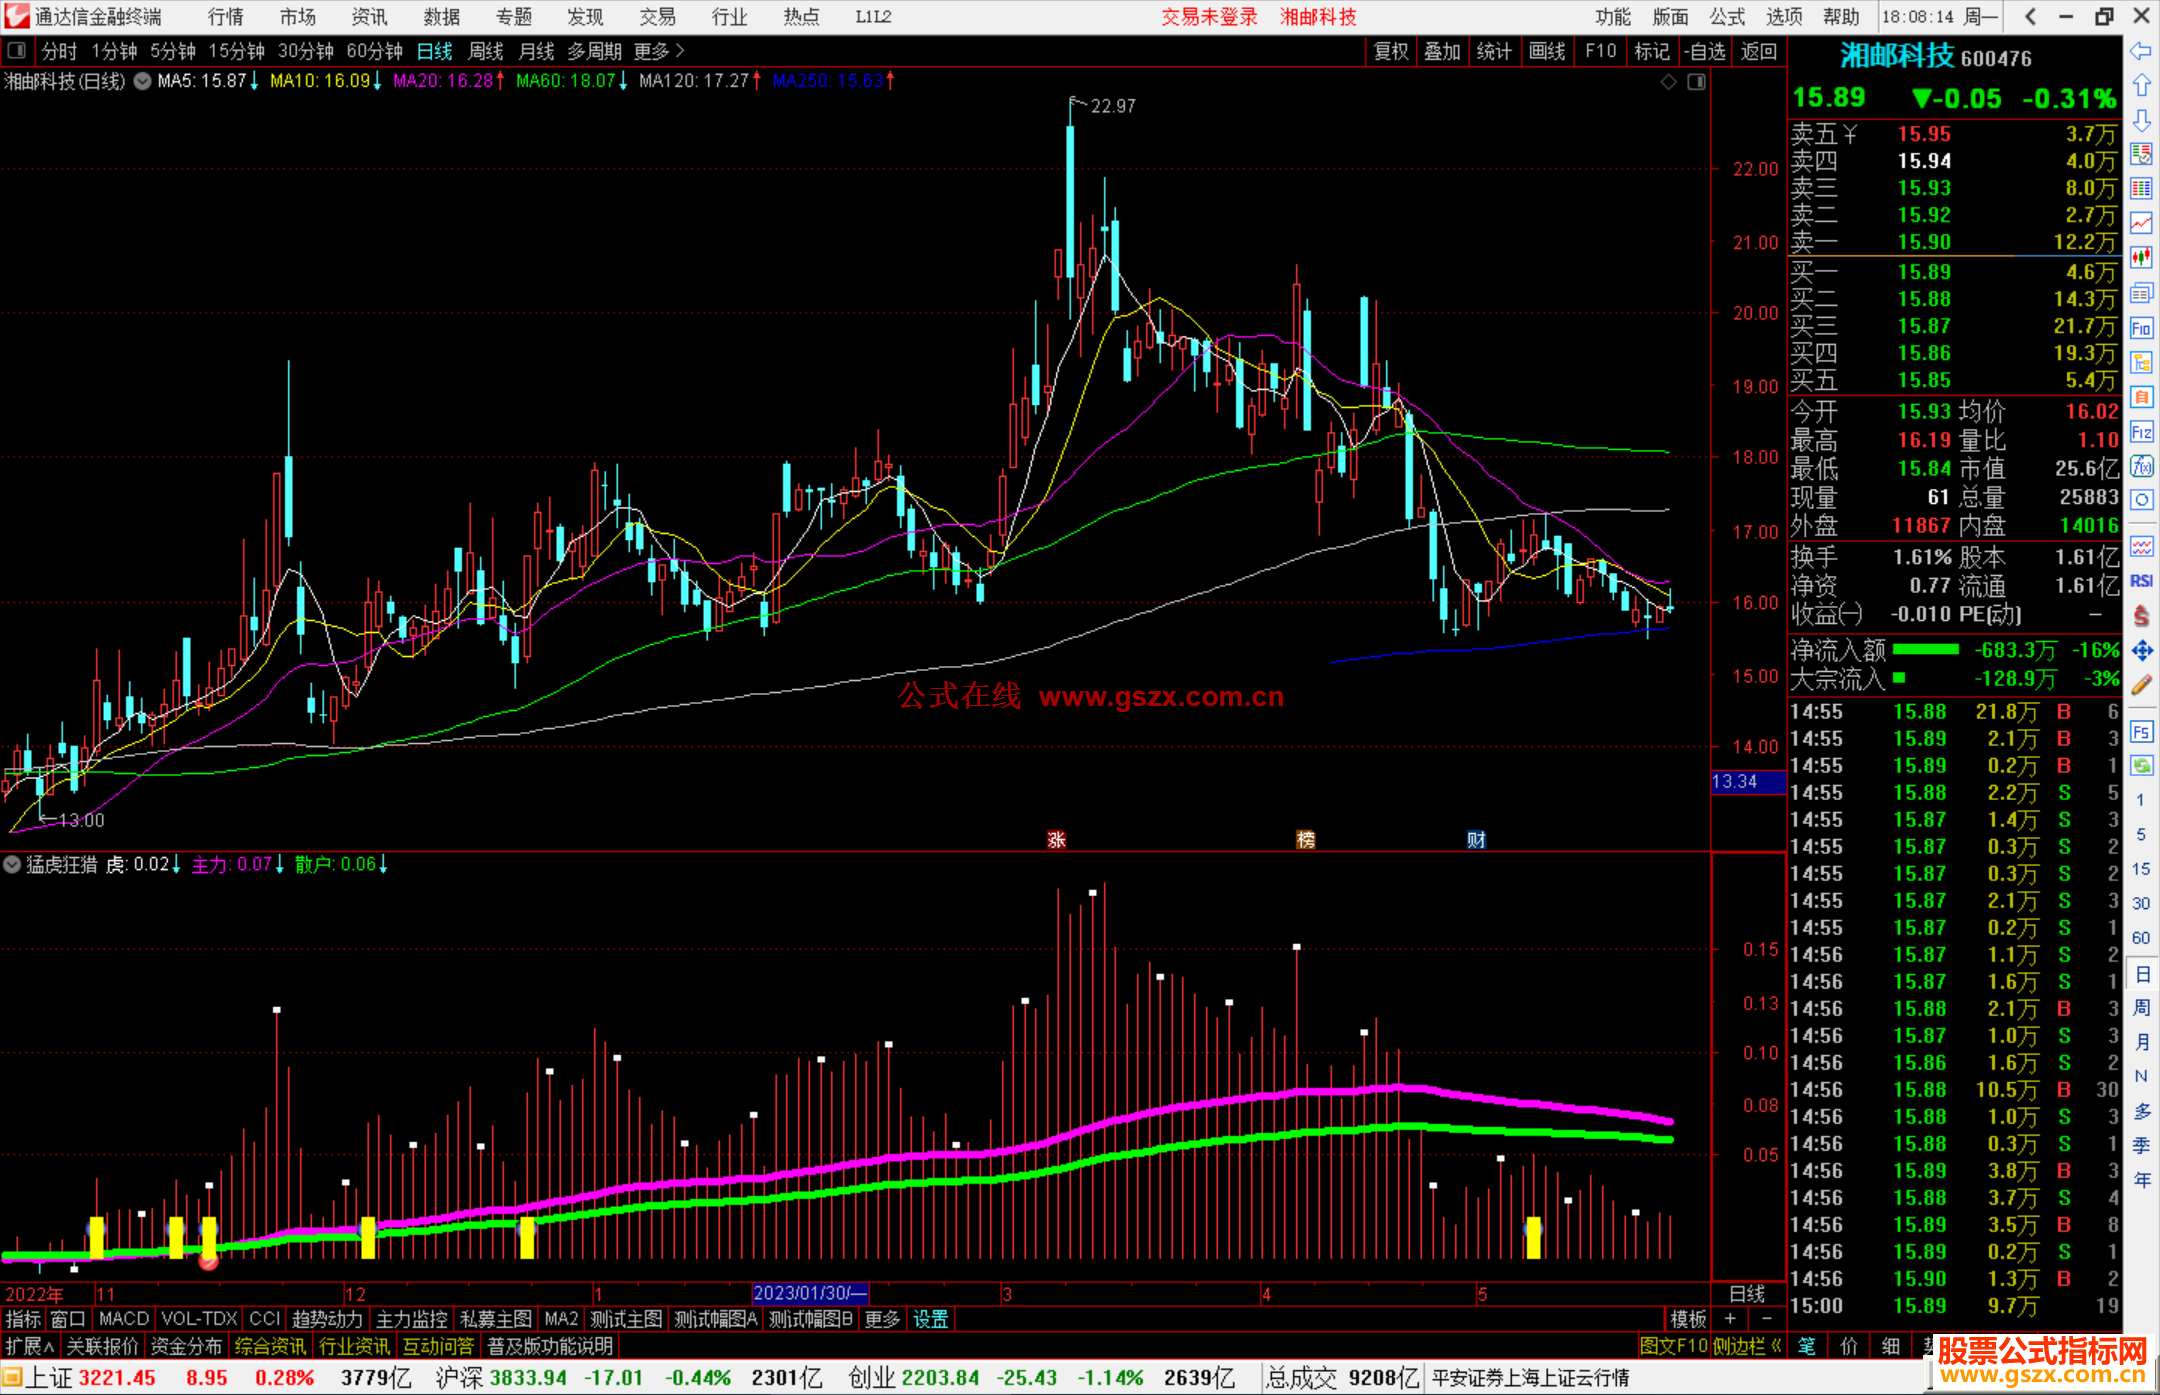
Task: Open the 行情 menu
Action: (x=225, y=16)
